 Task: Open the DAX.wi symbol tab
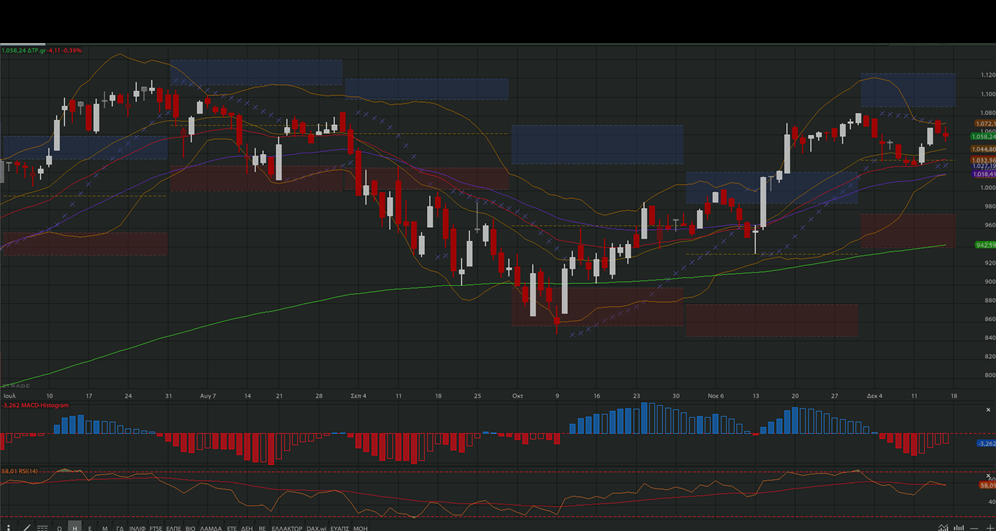coord(316,528)
